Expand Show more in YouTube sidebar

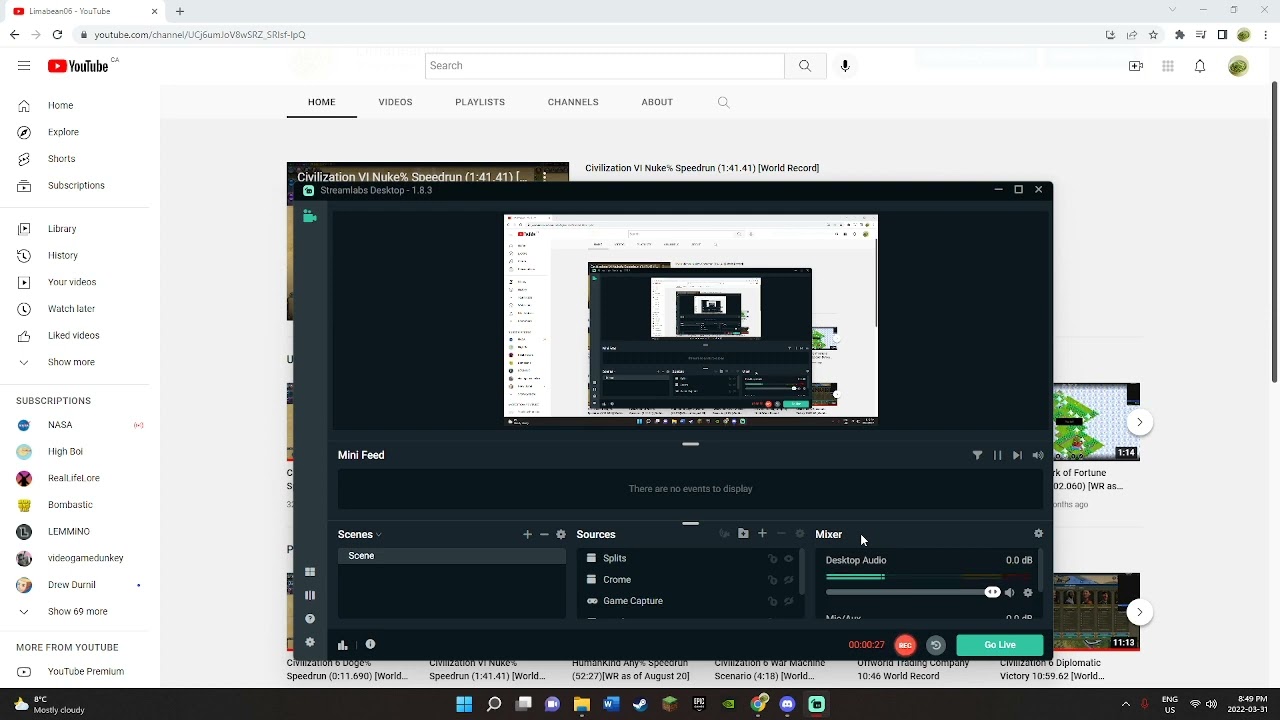(x=75, y=362)
